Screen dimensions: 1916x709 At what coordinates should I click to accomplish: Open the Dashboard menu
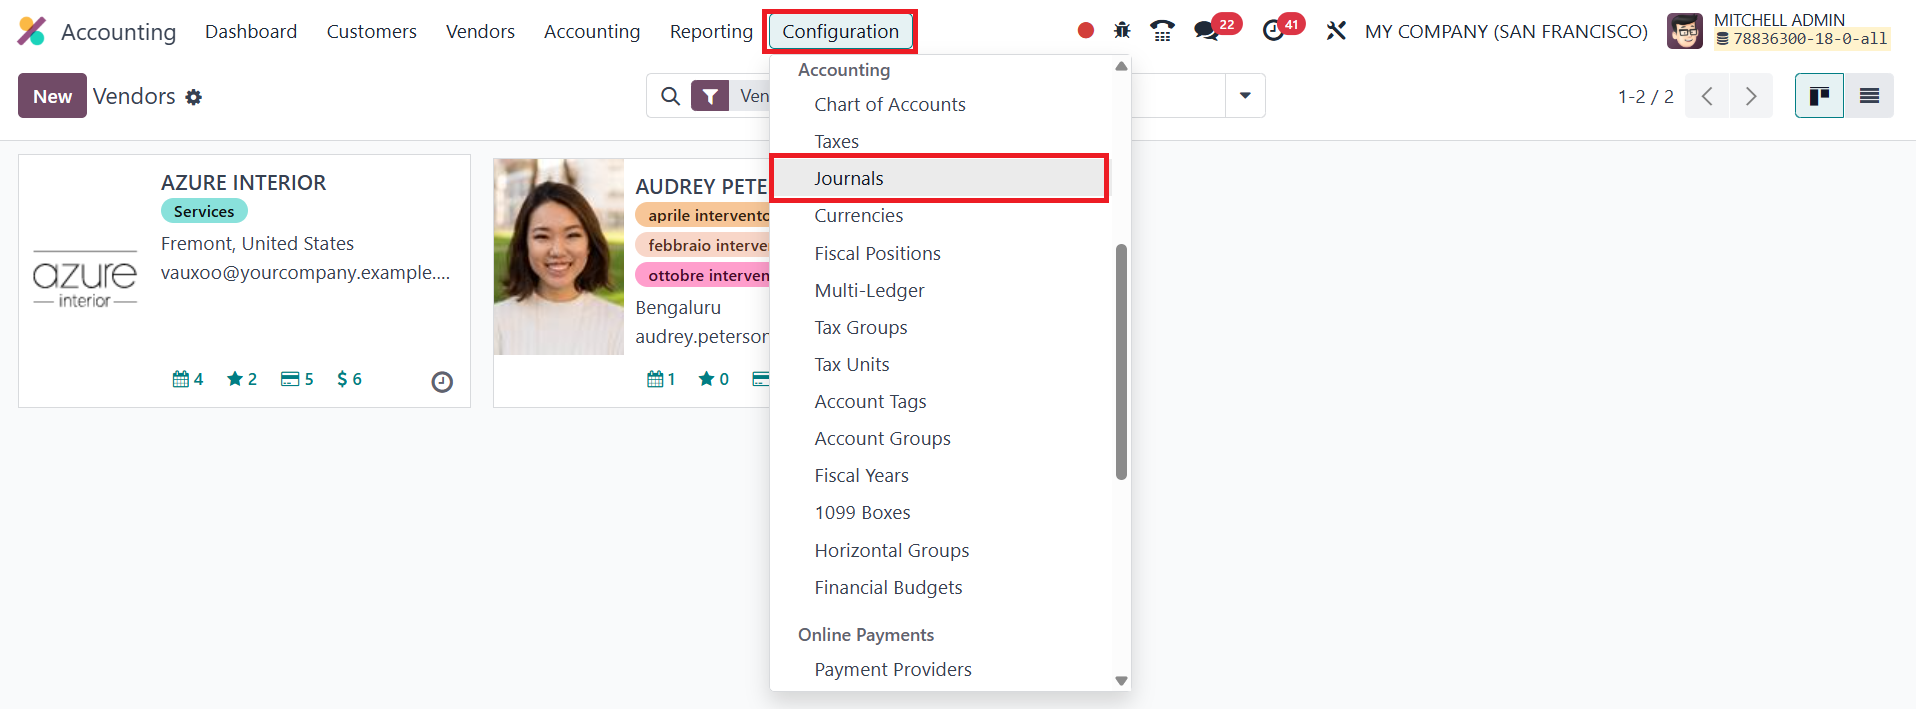pyautogui.click(x=251, y=32)
